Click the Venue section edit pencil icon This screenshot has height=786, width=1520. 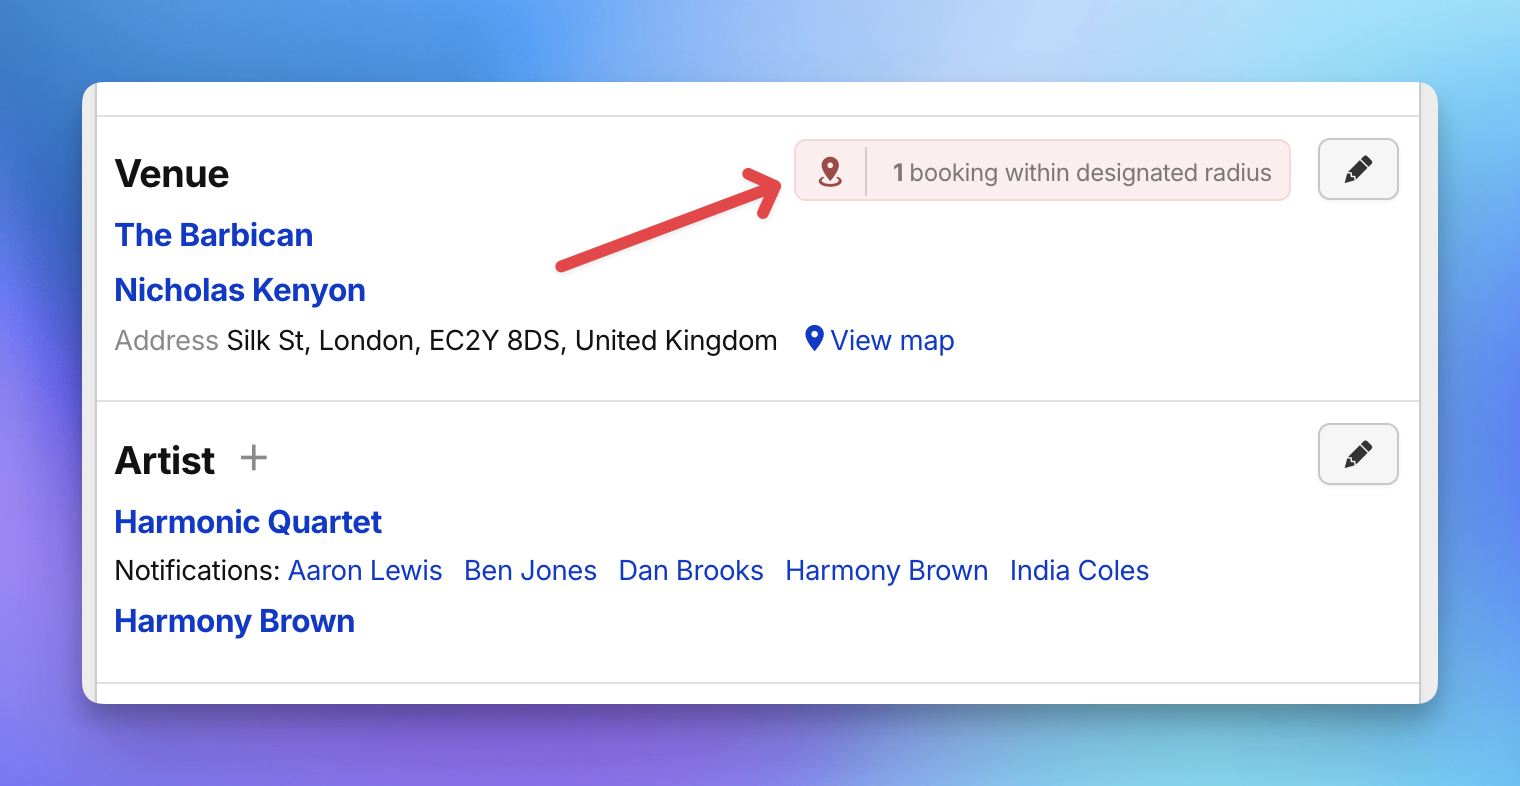[1358, 169]
